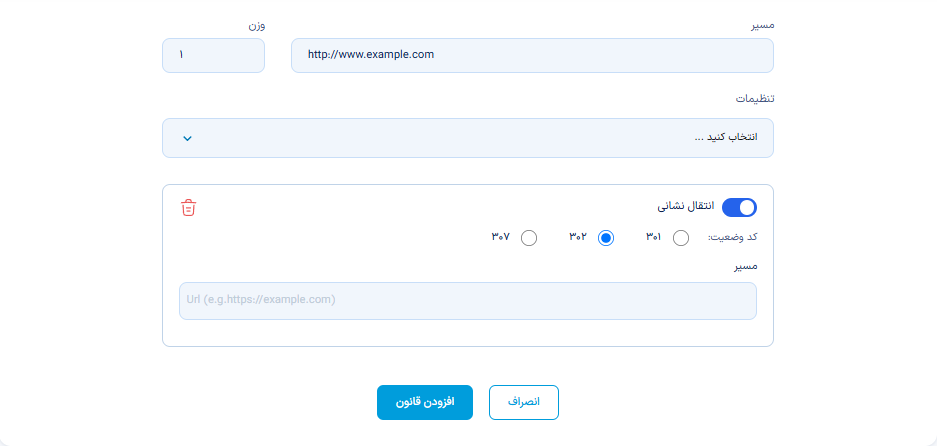Focus the path field containing http://www.example.com
Image resolution: width=937 pixels, height=446 pixels.
click(x=532, y=56)
